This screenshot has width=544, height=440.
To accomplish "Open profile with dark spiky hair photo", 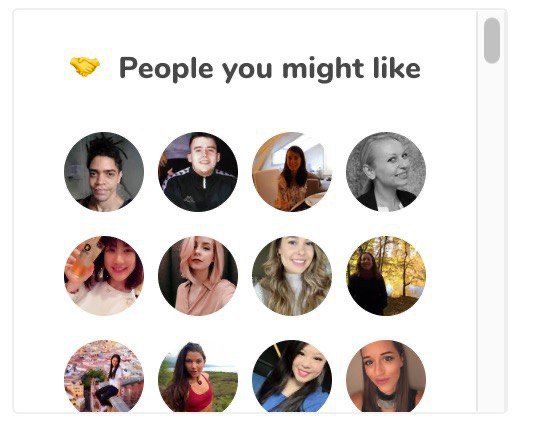I will pos(104,172).
